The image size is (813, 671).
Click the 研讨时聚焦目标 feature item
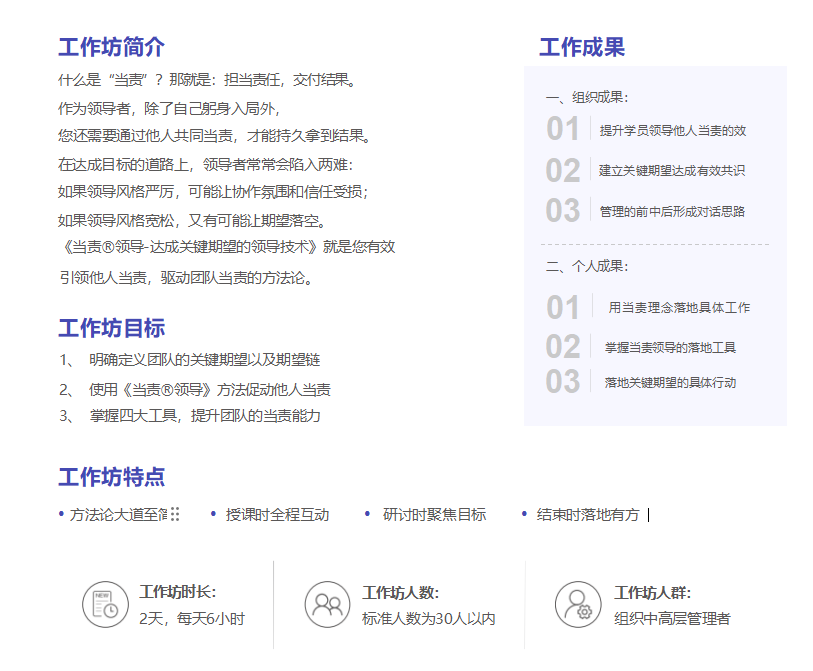pos(434,515)
